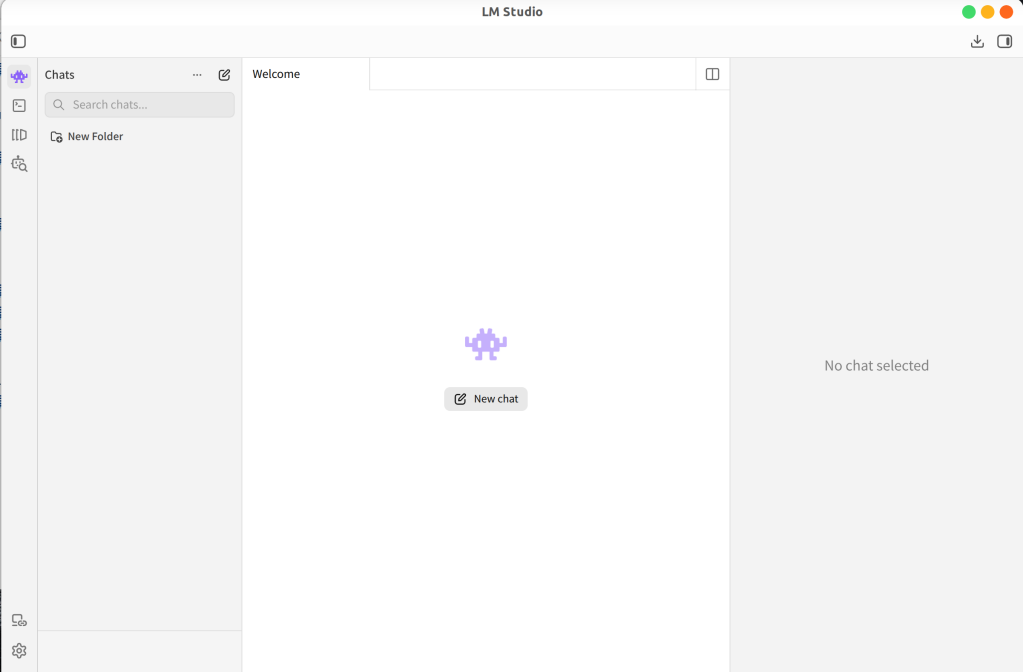1023x672 pixels.
Task: Click the No chat selected text
Action: click(876, 365)
